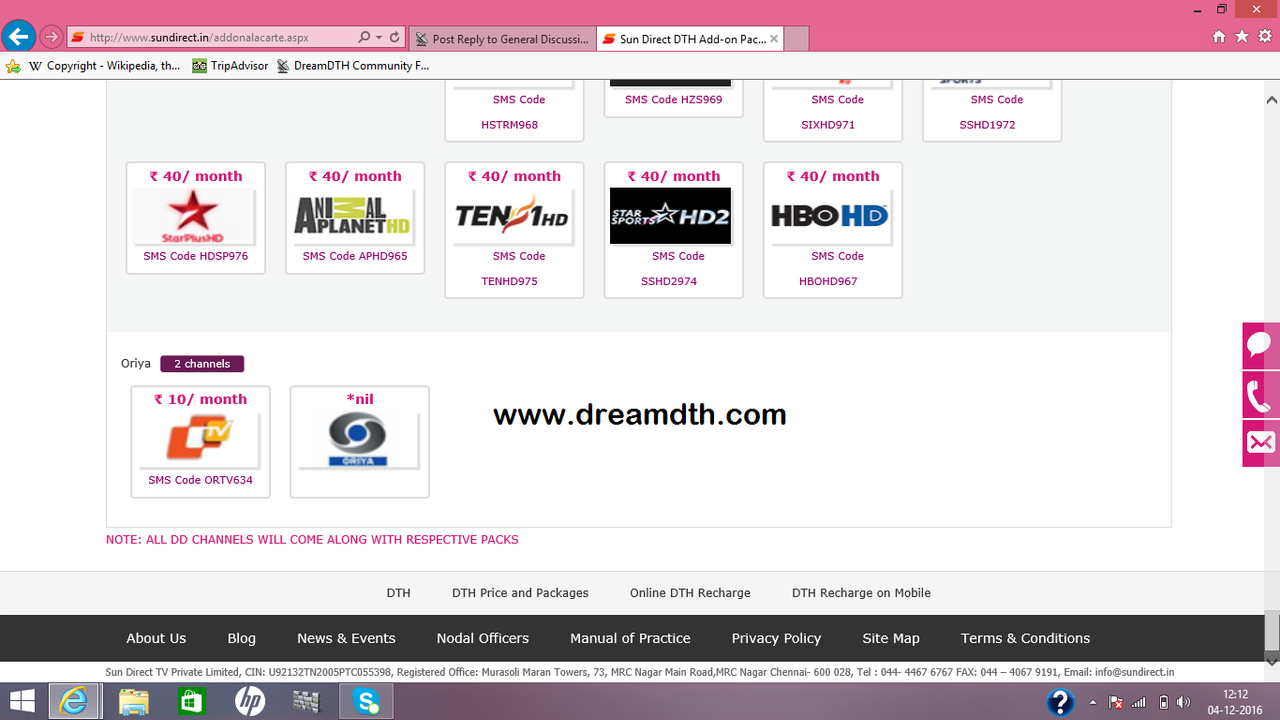
Task: Click the Refresh page icon
Action: [x=394, y=37]
